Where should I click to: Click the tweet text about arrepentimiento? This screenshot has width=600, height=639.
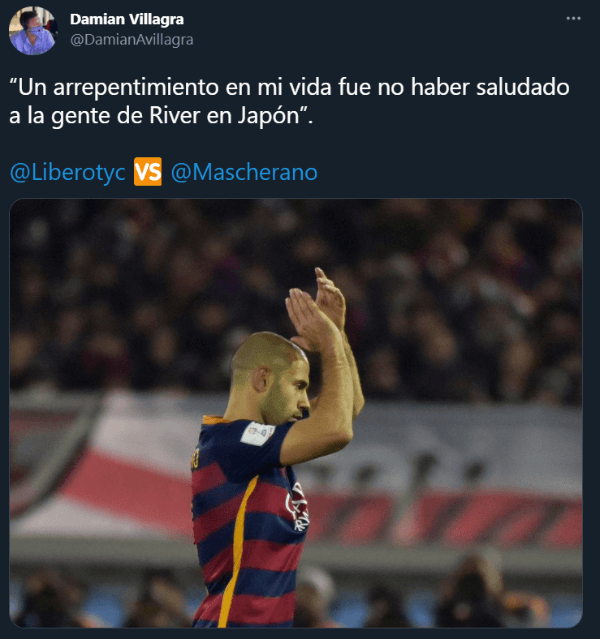[x=289, y=101]
